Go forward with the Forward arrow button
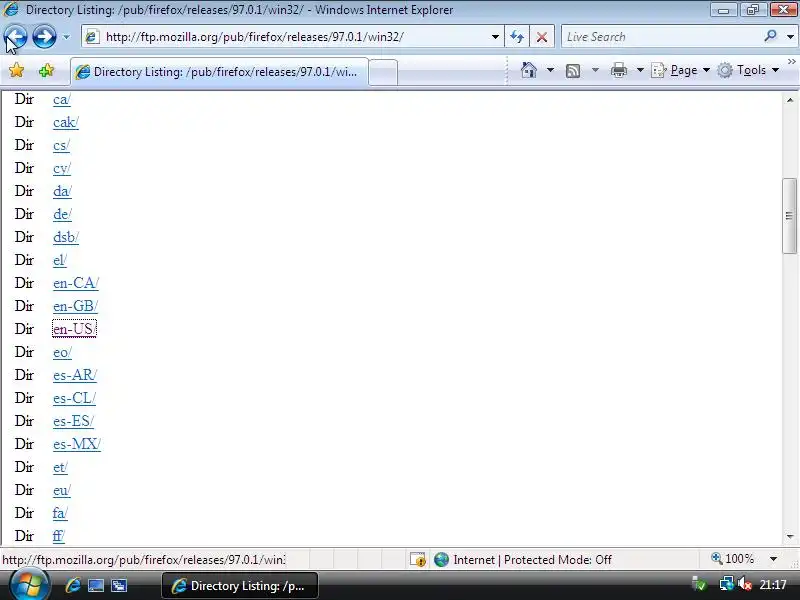This screenshot has width=800, height=600. click(44, 37)
